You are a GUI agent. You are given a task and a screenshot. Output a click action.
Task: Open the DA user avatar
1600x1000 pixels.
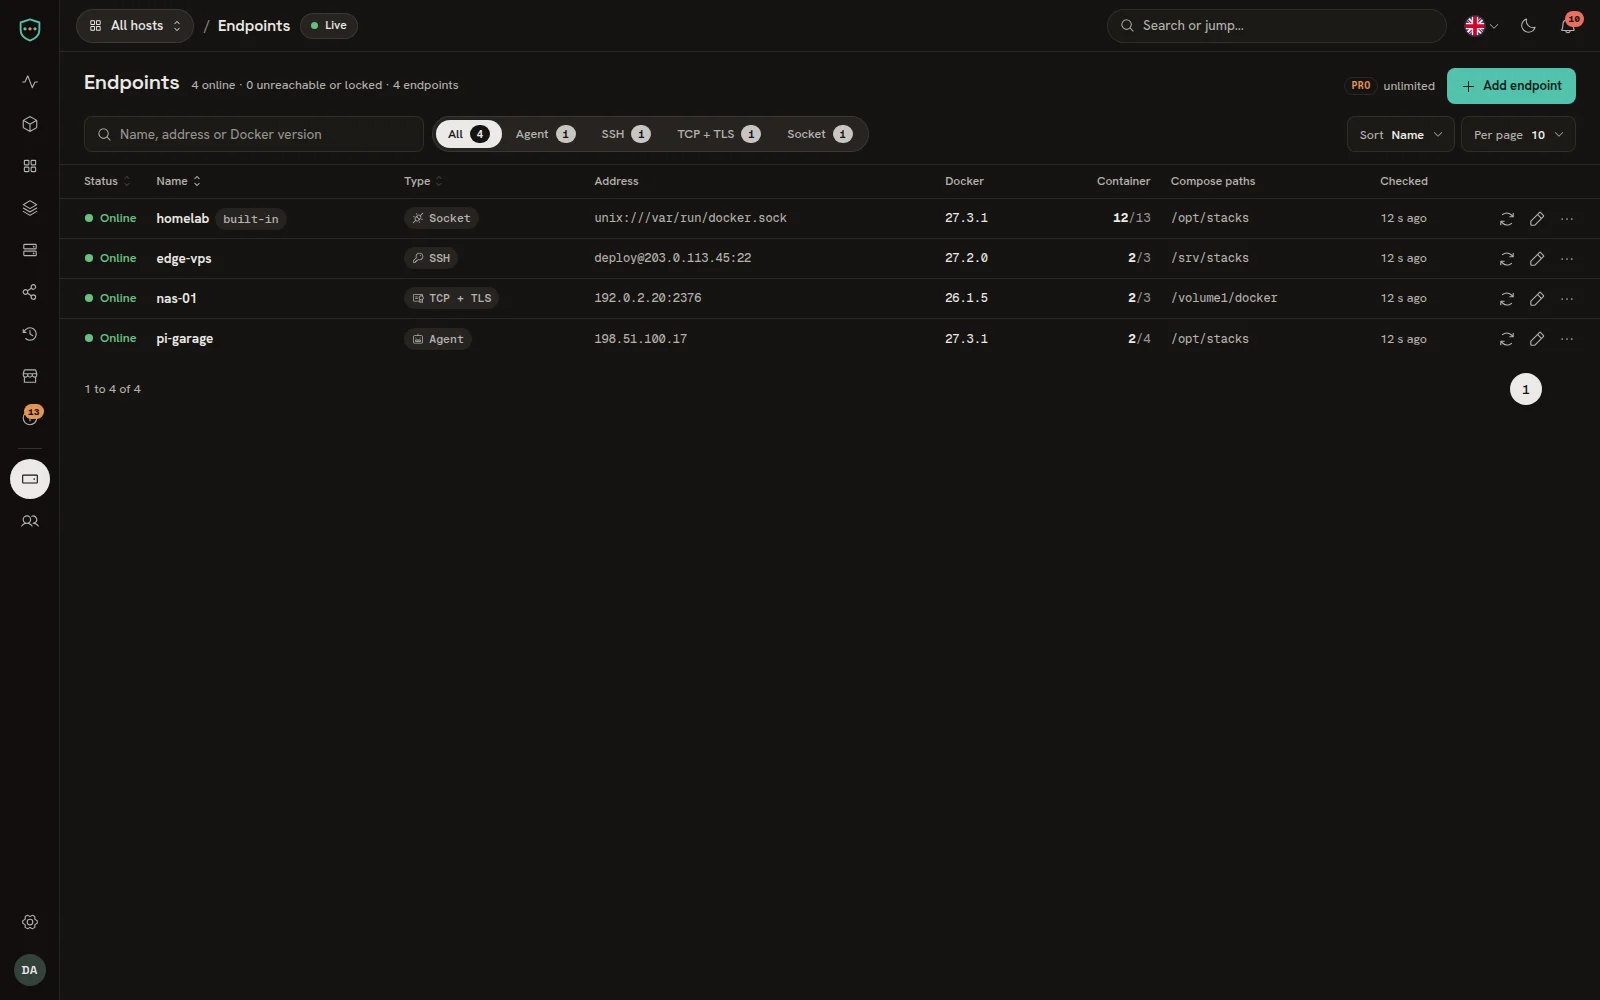point(30,970)
